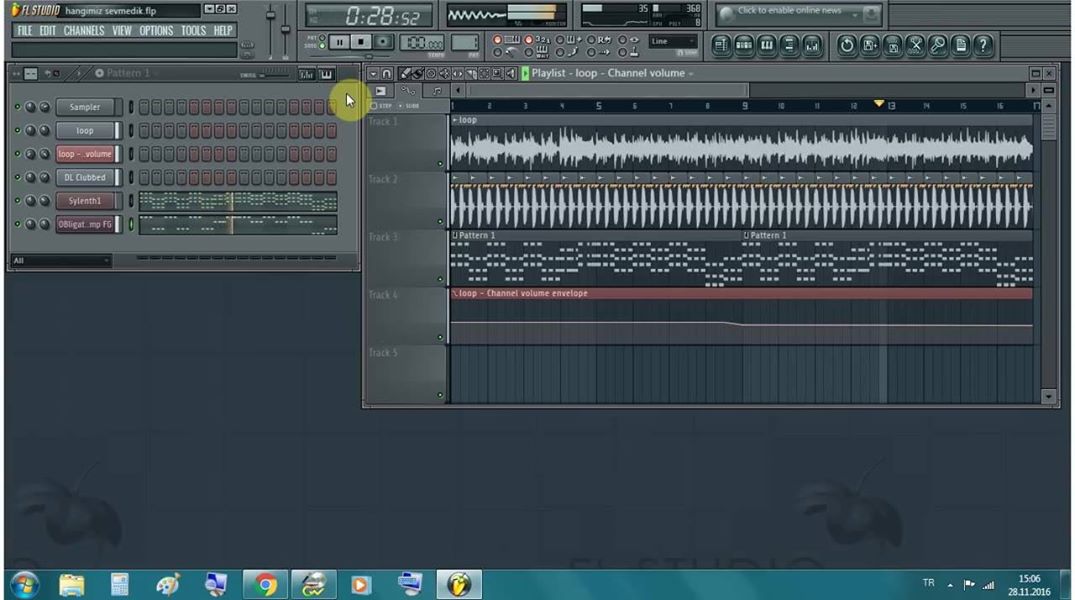The width and height of the screenshot is (1075, 600).
Task: Open the All channel group filter dropdown
Action: [61, 261]
